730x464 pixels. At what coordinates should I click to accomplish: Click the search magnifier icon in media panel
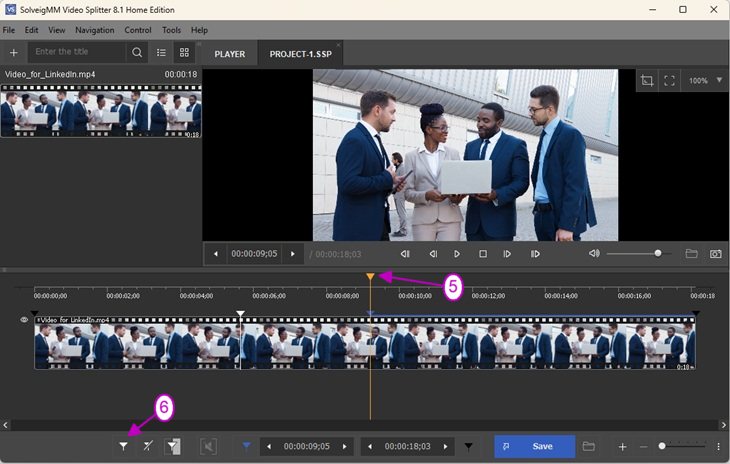[137, 52]
